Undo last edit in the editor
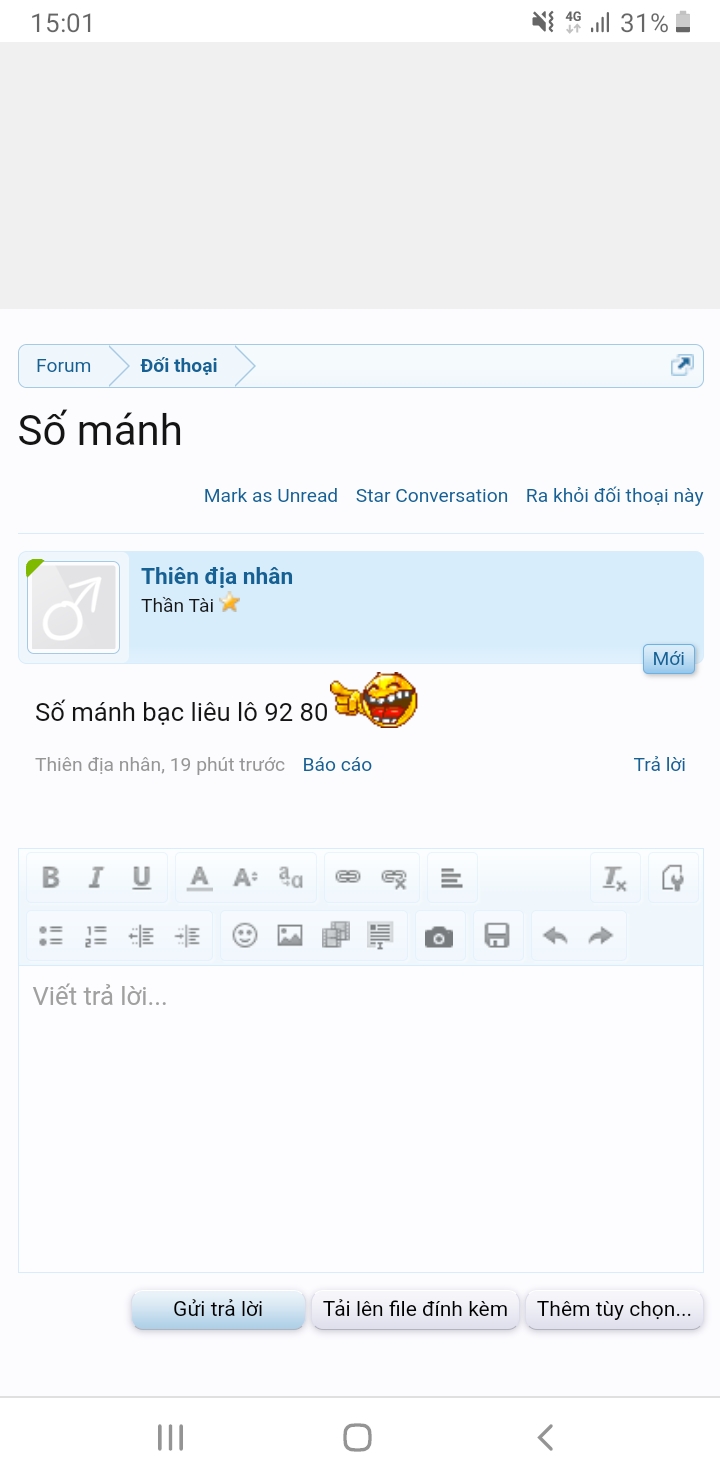This screenshot has width=720, height=1480. coord(555,936)
